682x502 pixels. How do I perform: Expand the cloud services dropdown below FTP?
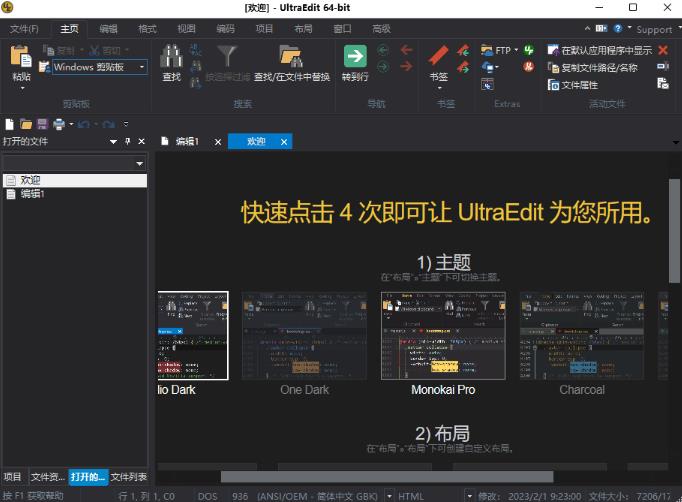tap(496, 67)
